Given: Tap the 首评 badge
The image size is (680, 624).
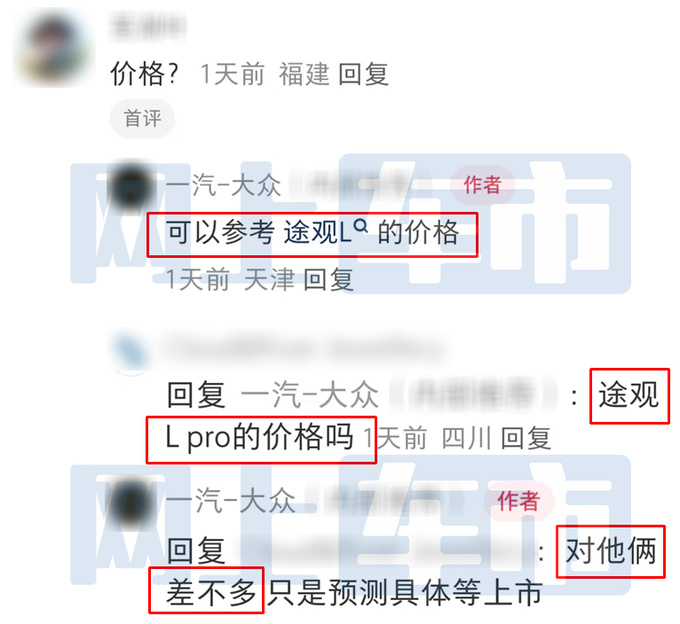Looking at the screenshot, I should click(142, 118).
